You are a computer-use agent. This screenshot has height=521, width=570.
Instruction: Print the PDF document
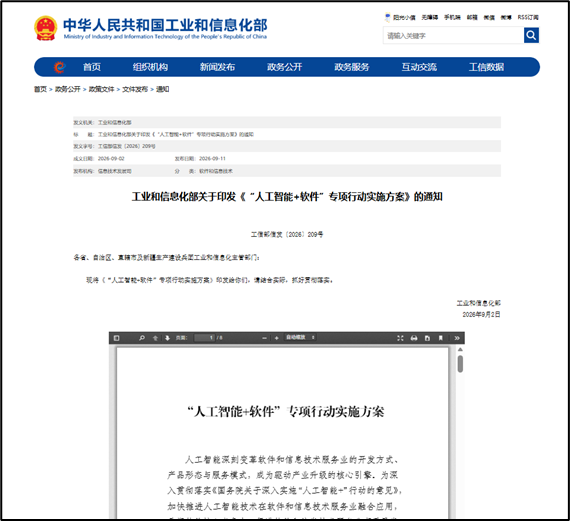tap(414, 338)
